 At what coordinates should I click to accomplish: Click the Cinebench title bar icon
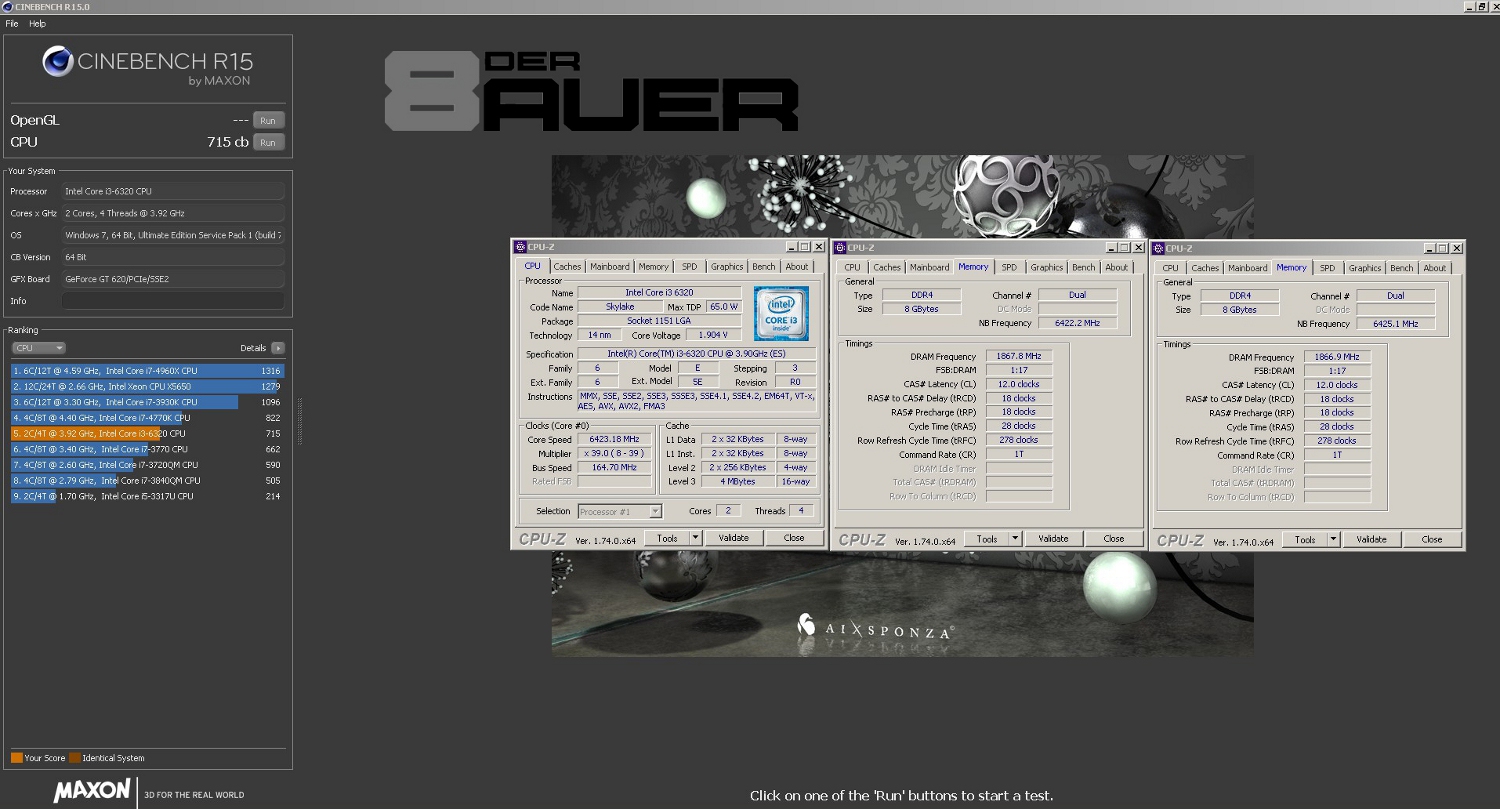coord(7,6)
